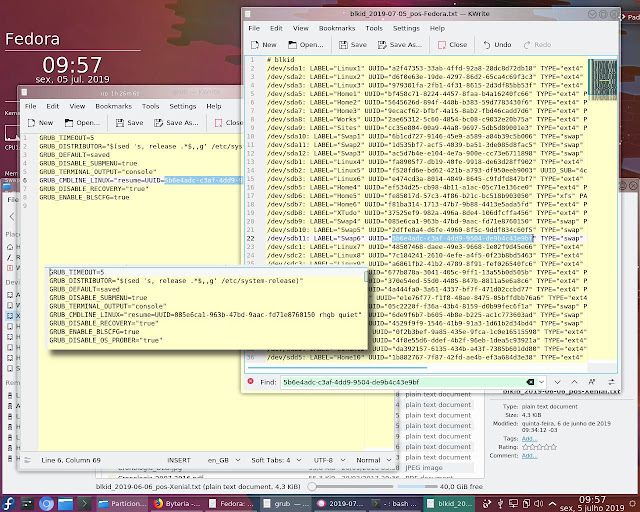Click line /dev/sda1 Linux1 in blkid
Image resolution: width=640 pixels, height=512 pixels.
[x=425, y=68]
